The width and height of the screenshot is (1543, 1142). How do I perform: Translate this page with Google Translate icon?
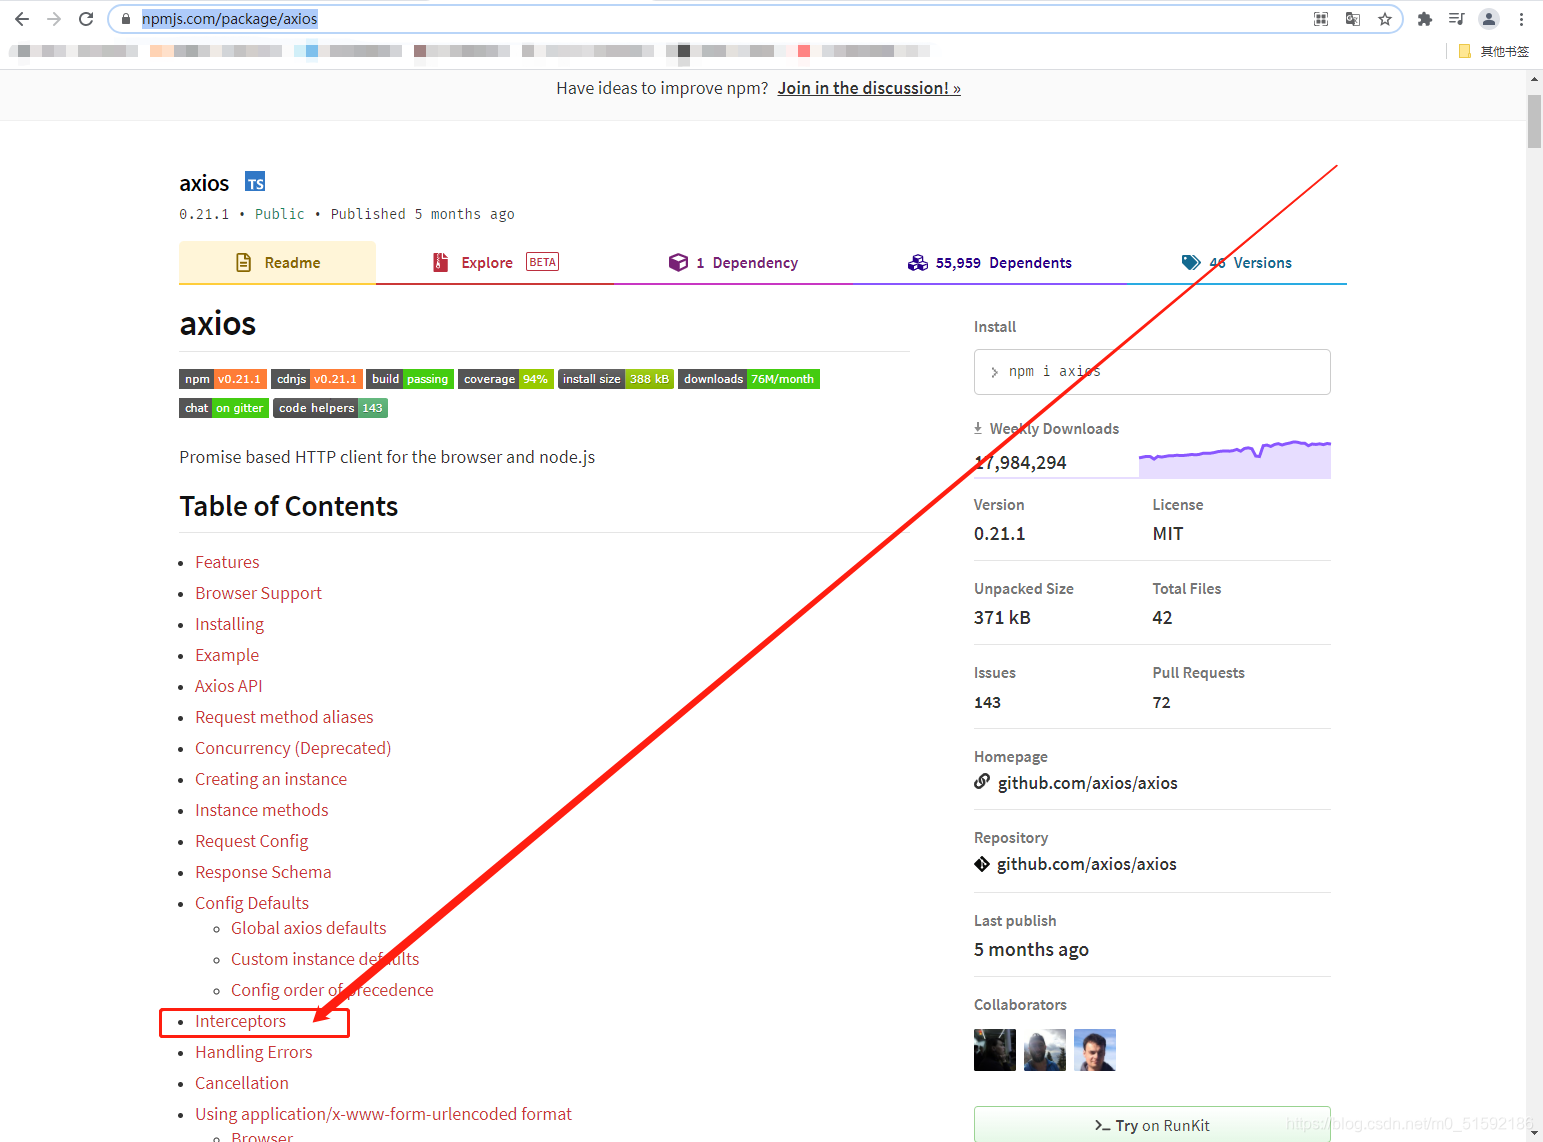click(1353, 19)
